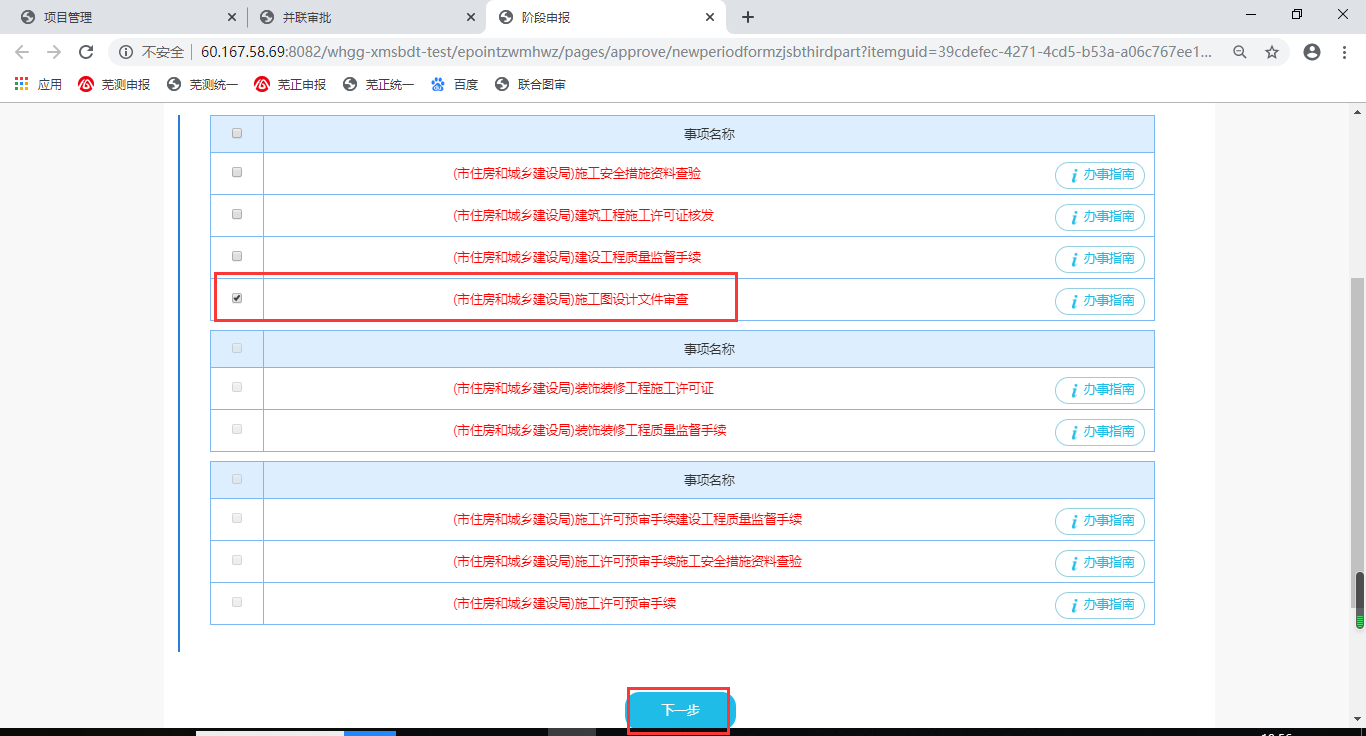This screenshot has width=1366, height=736.
Task: Uncheck the 施工图设计文件审查 checkbox
Action: [x=237, y=298]
